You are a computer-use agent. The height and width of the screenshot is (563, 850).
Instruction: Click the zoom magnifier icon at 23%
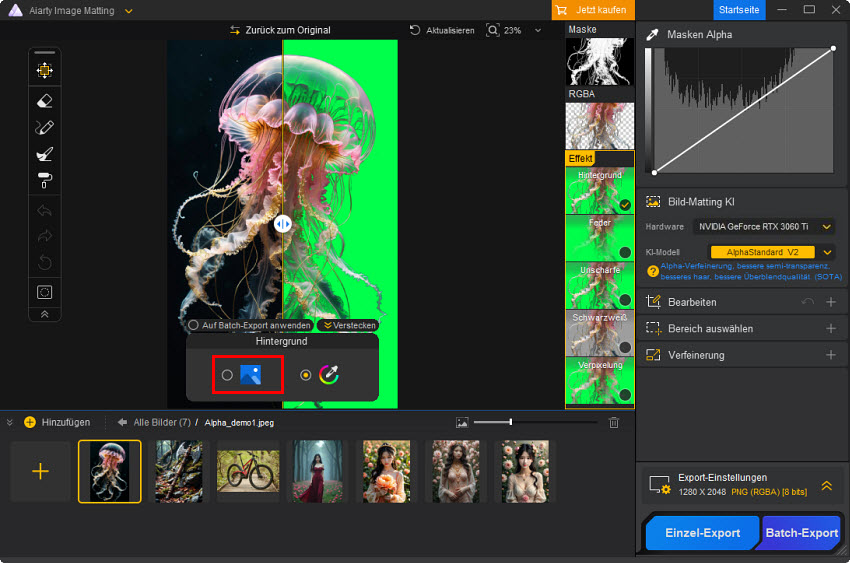click(x=492, y=30)
